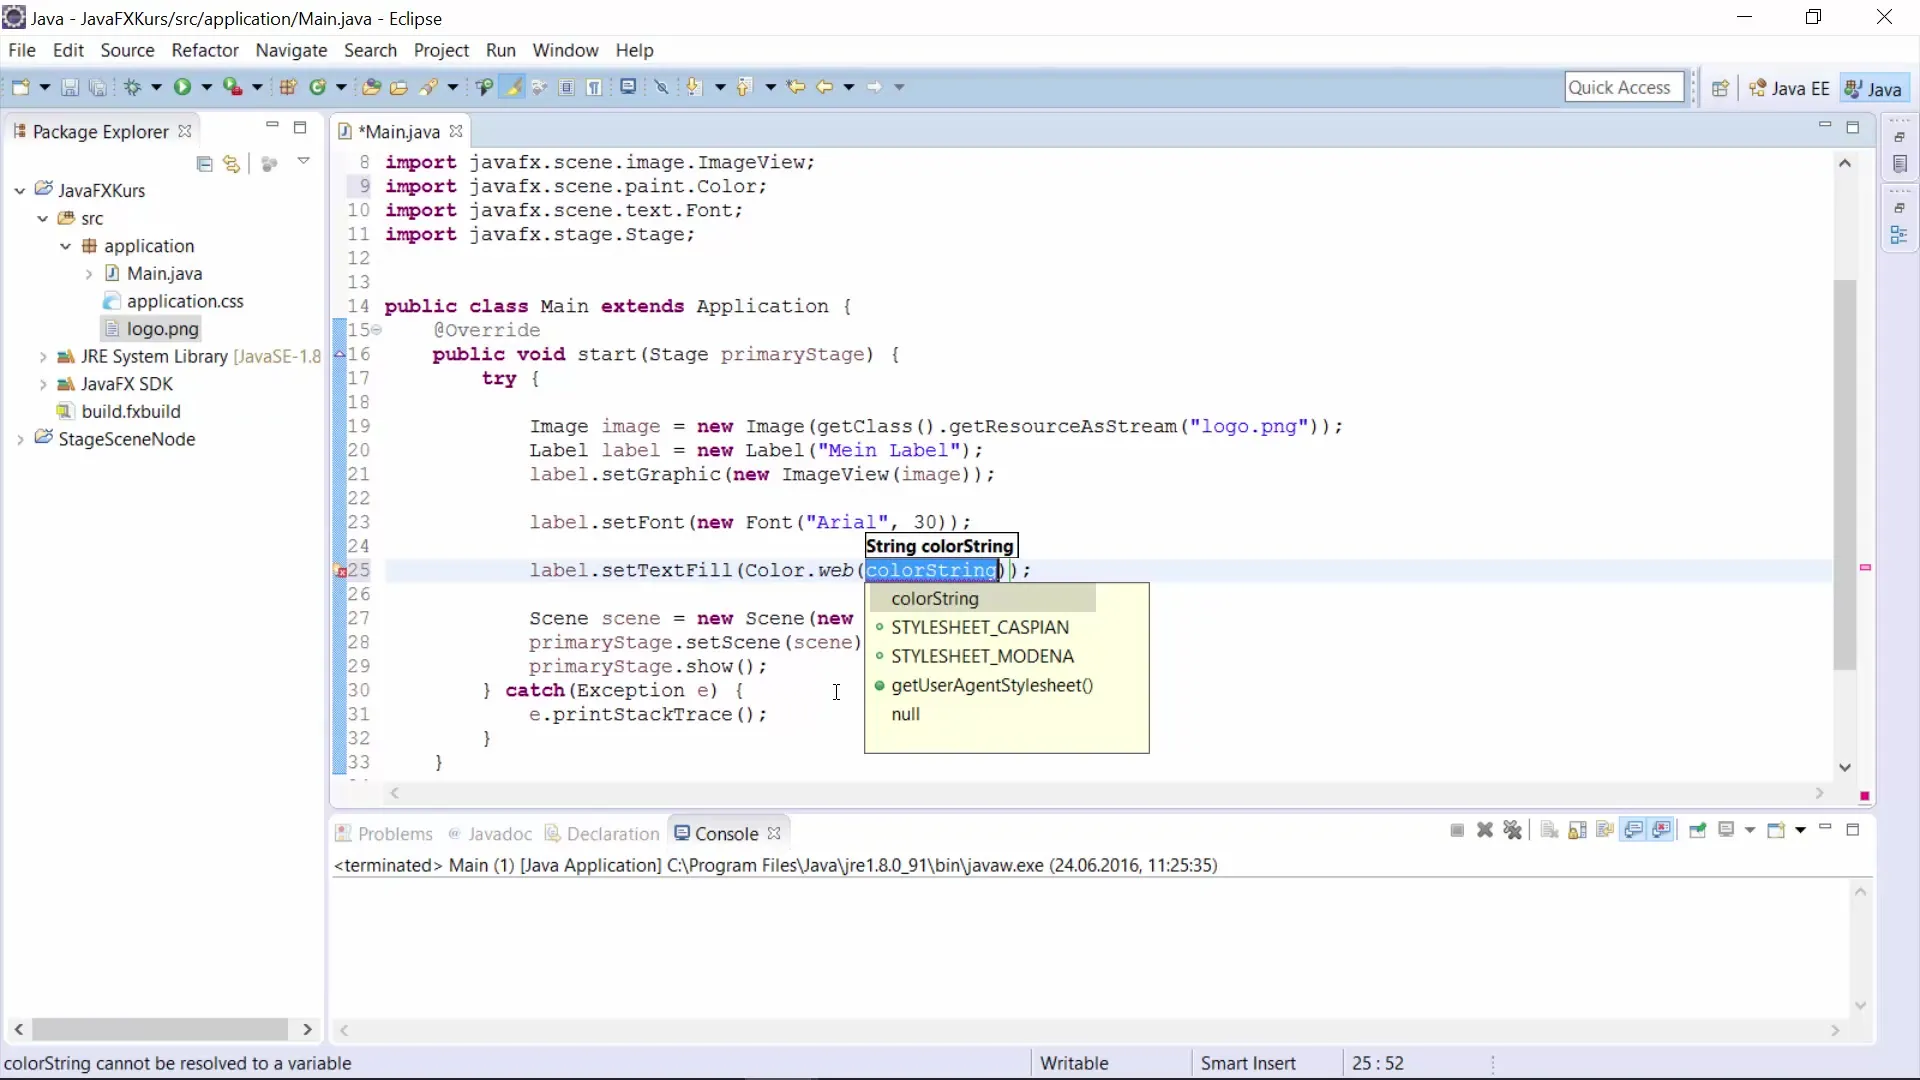Collapse the JavaFXKurs project node
The width and height of the screenshot is (1920, 1080).
pos(20,191)
